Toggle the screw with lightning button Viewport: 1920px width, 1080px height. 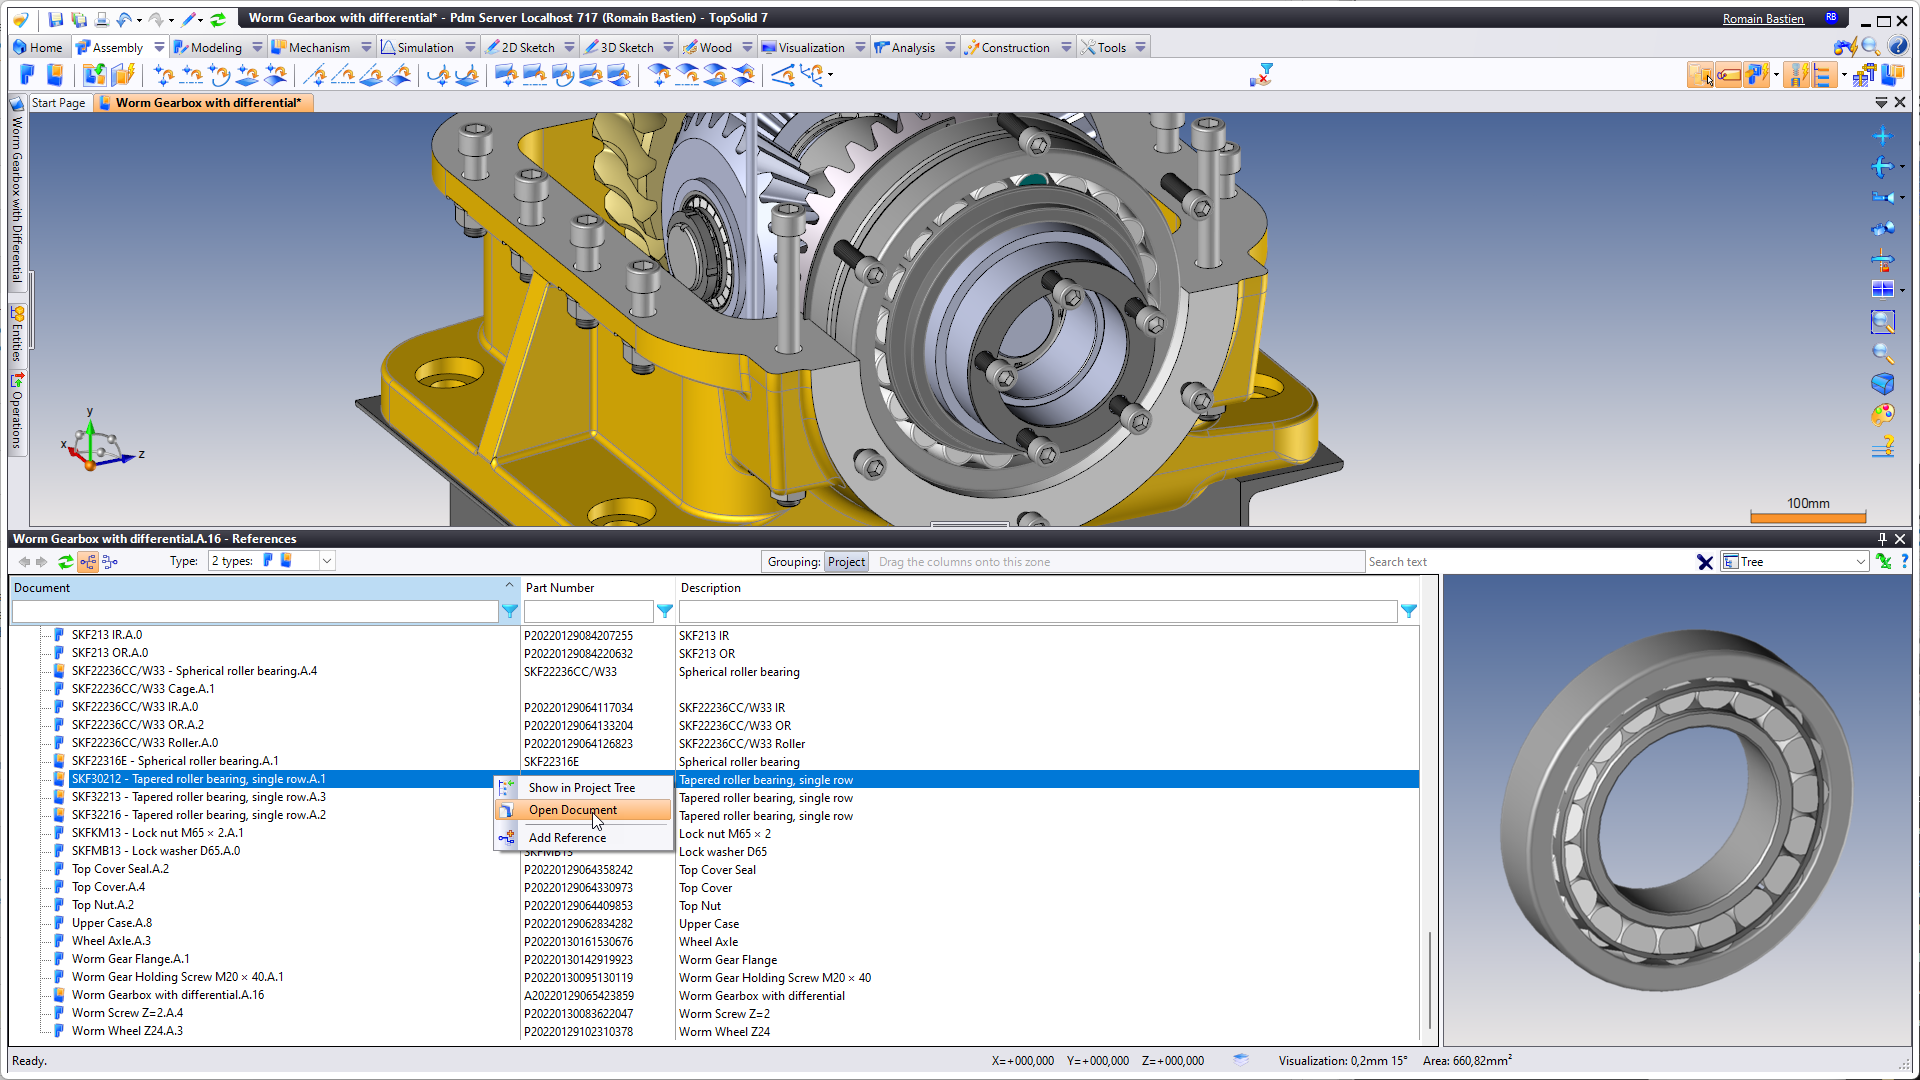[1798, 75]
